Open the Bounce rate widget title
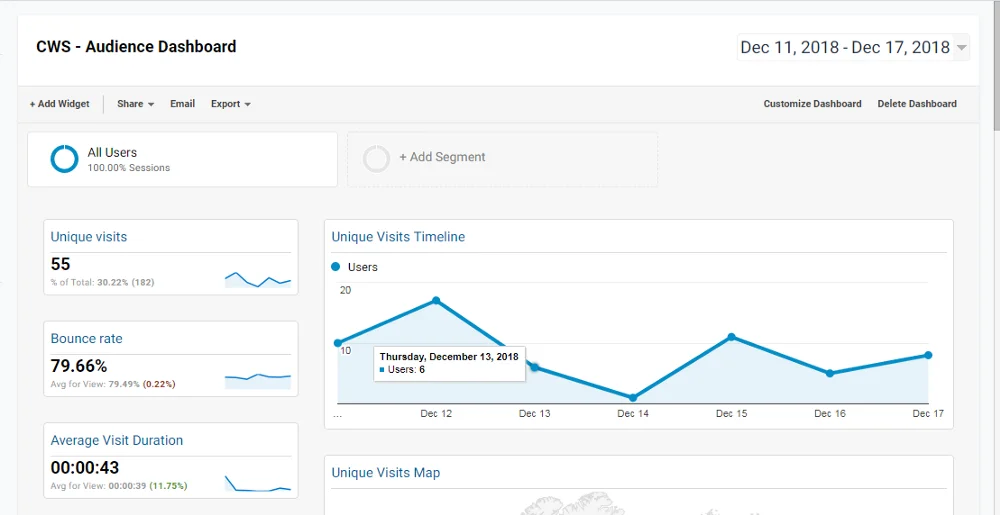Screen dimensions: 1000x515 click(x=86, y=338)
